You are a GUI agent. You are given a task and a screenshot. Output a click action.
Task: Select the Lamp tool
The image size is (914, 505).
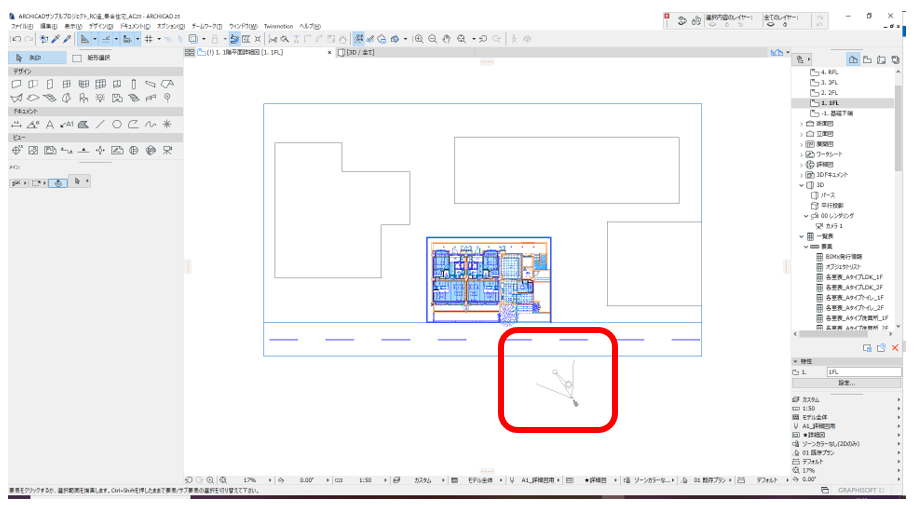(100, 98)
